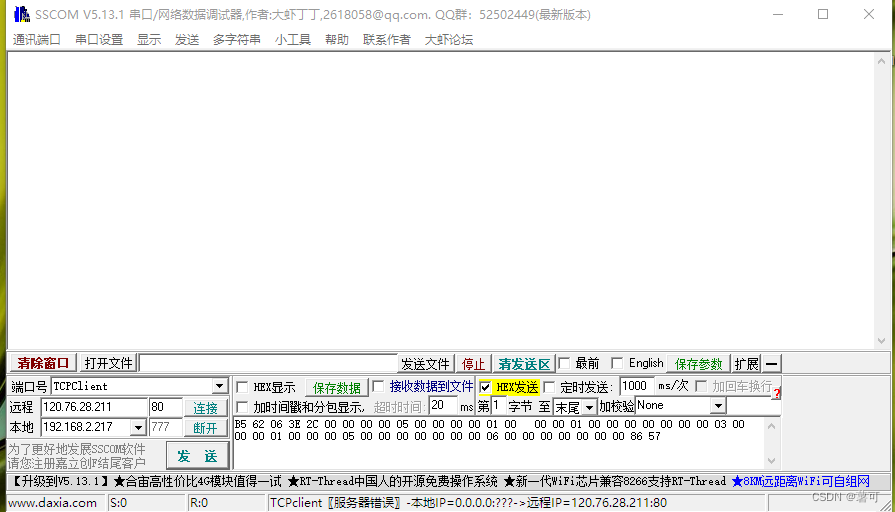Image resolution: width=895 pixels, height=512 pixels.
Task: Click the large 发送 send button
Action: click(x=197, y=455)
